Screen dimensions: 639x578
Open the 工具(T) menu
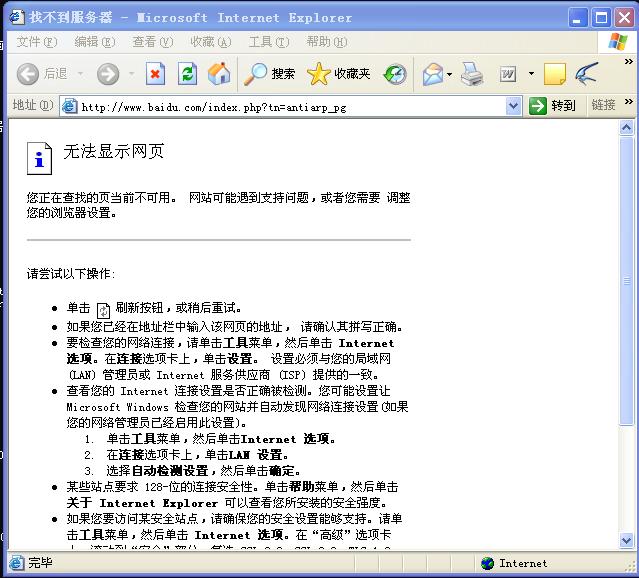[269, 42]
